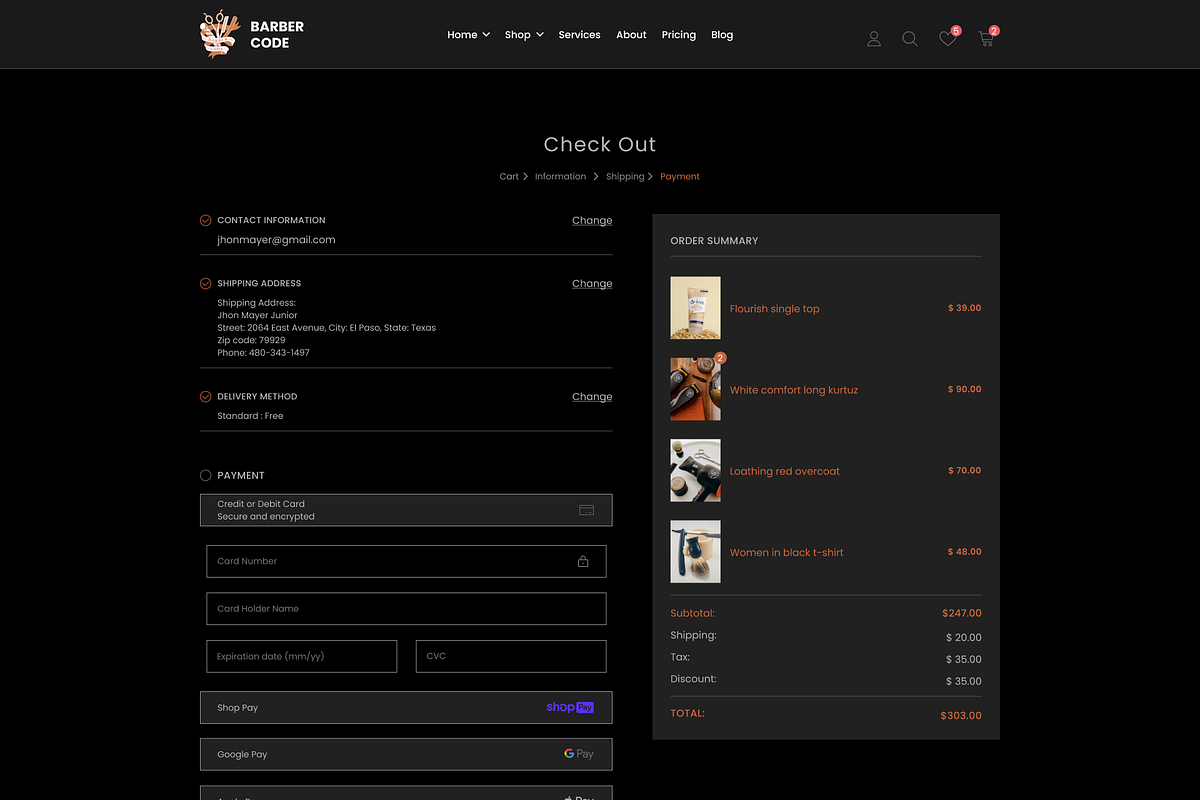Open White comfort long kurtuz thumbnail
This screenshot has width=1200, height=800.
click(x=695, y=389)
